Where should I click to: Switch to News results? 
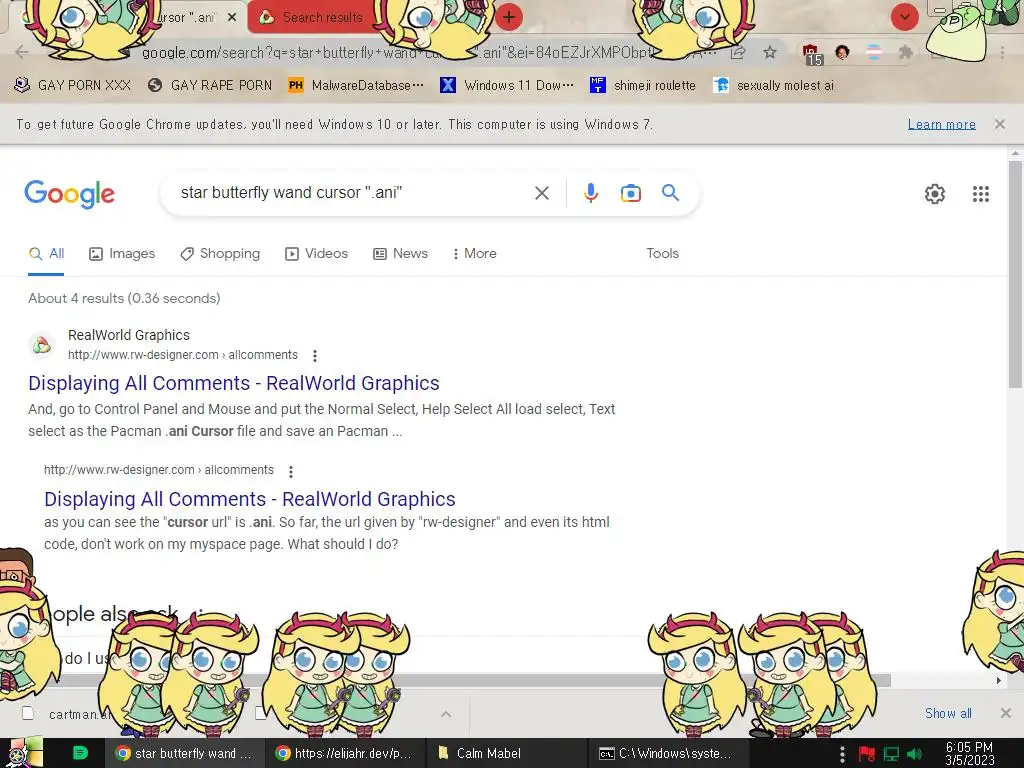coord(400,253)
